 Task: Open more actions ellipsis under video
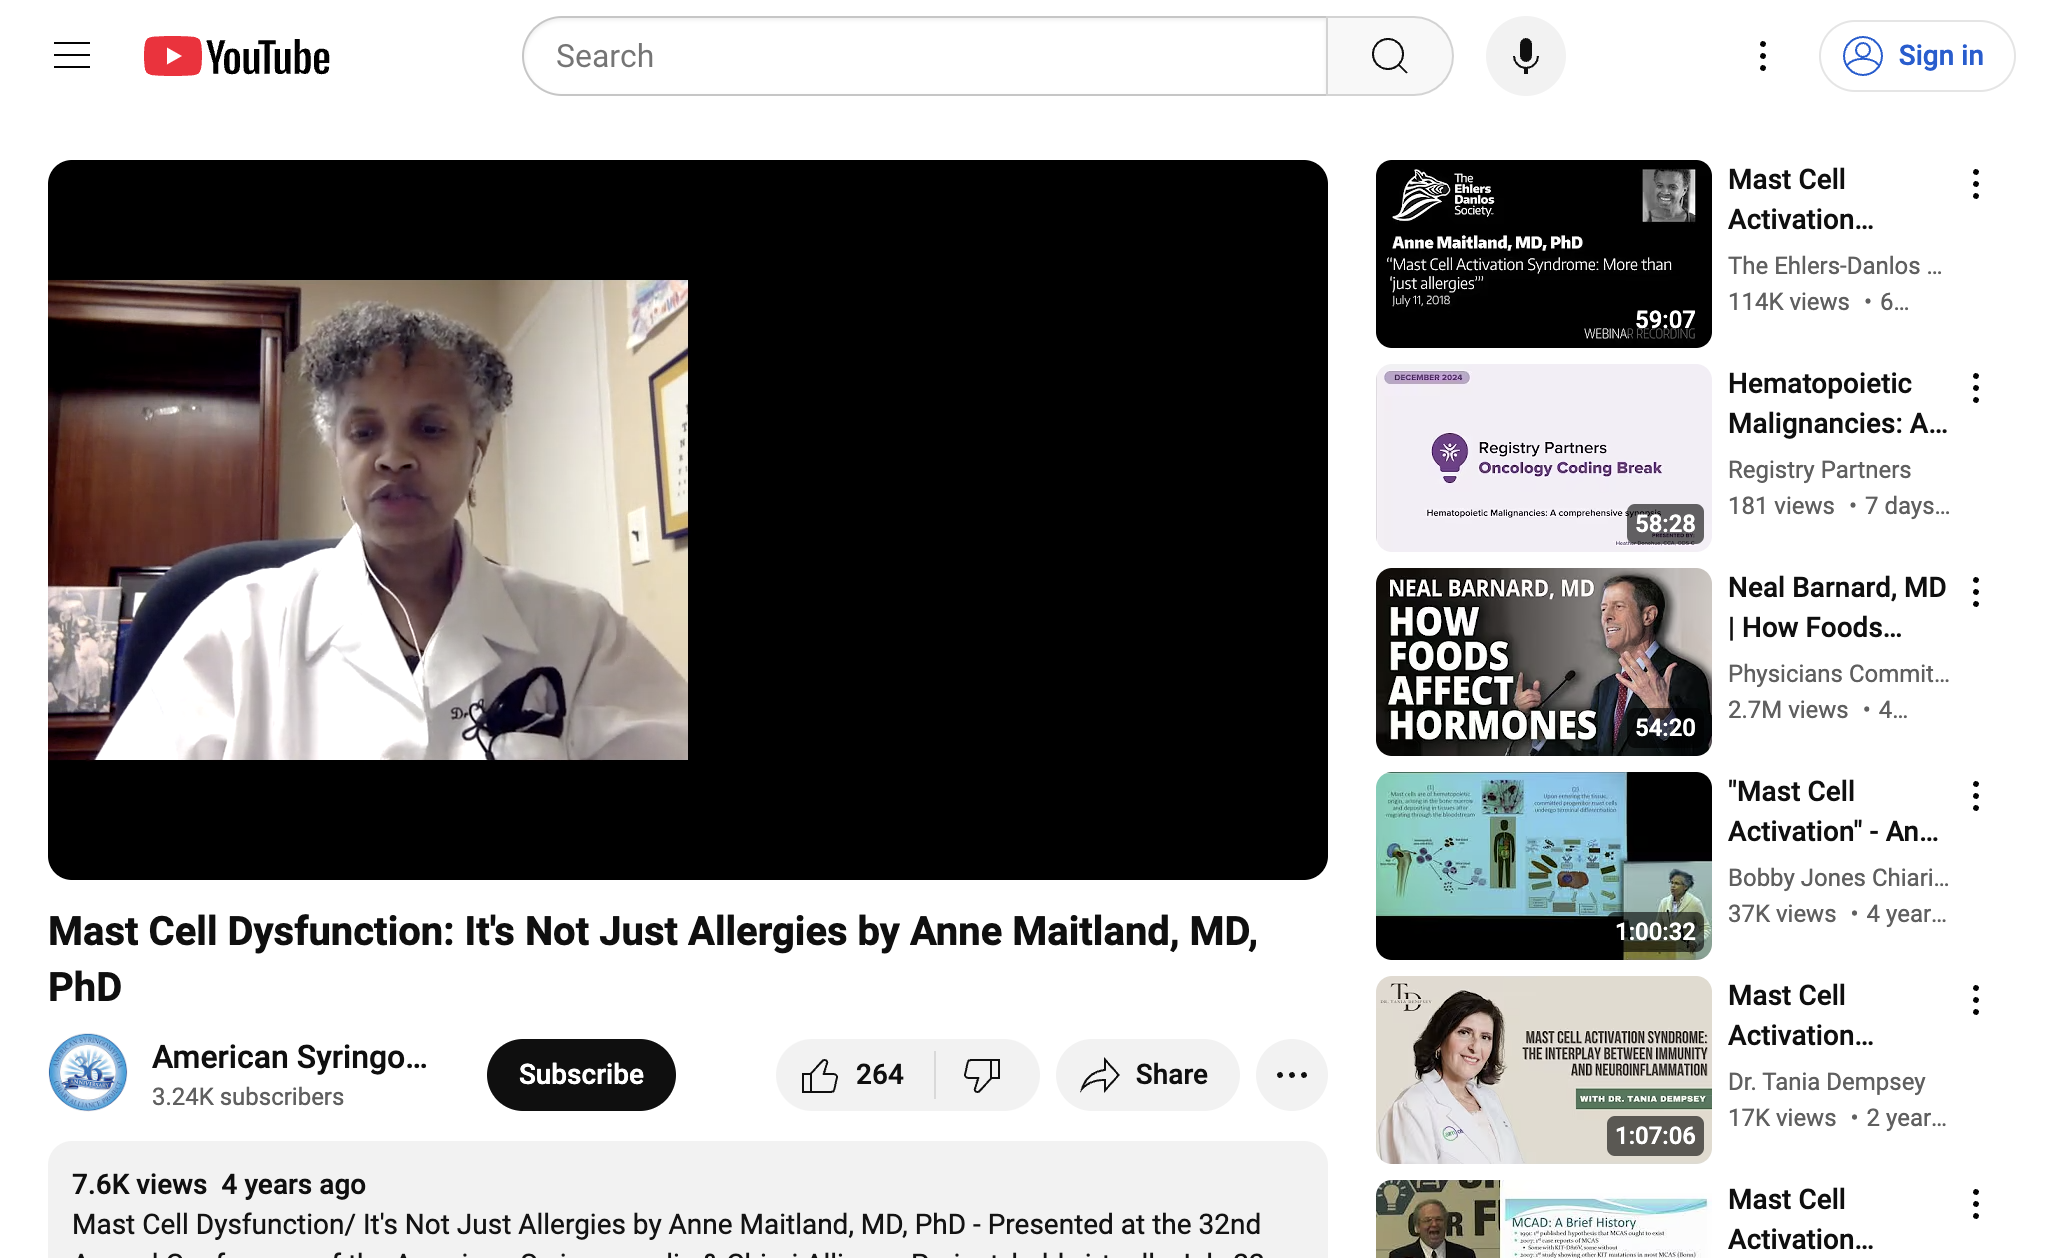[x=1292, y=1074]
